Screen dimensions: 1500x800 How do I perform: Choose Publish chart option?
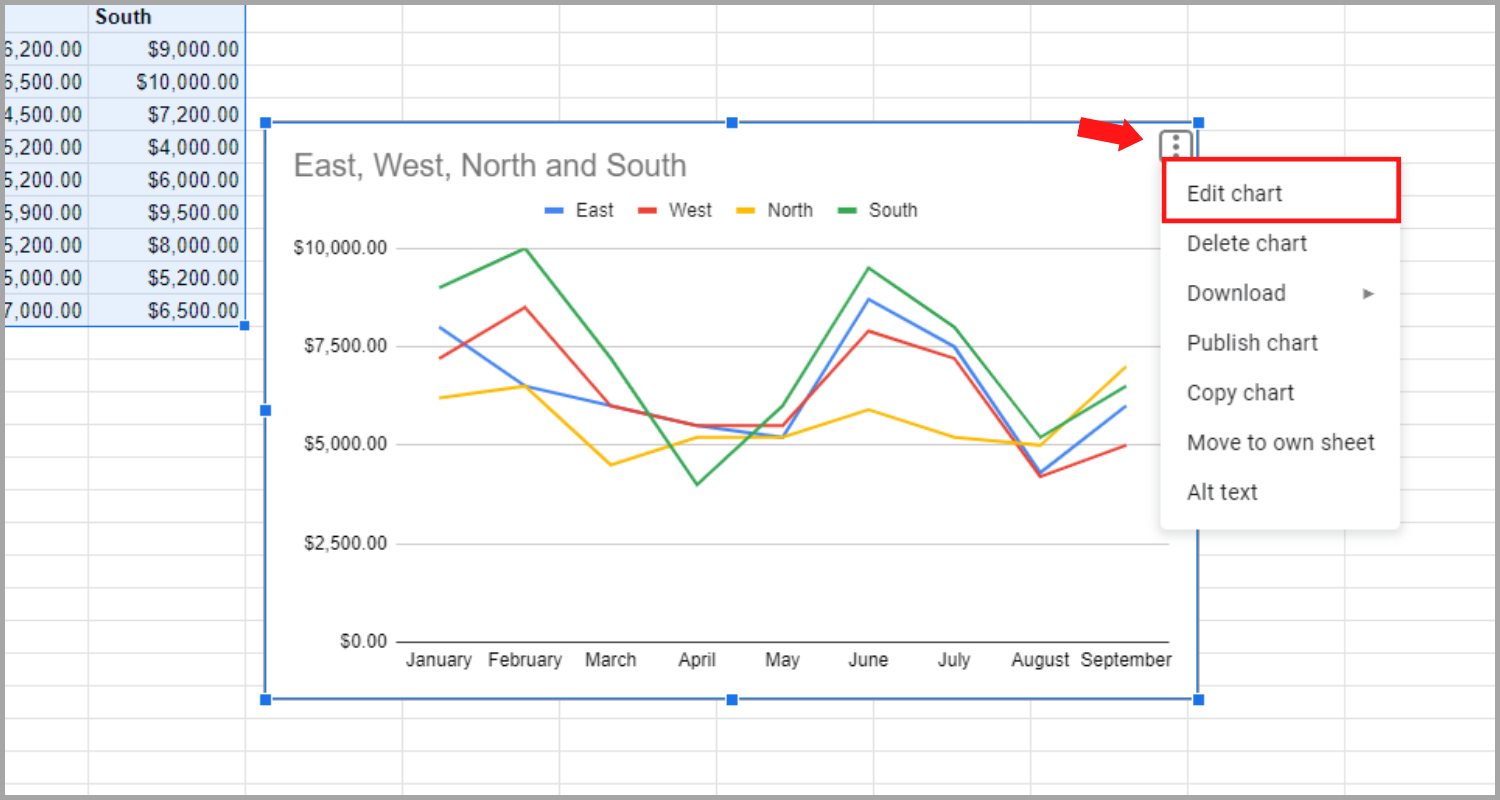1252,342
